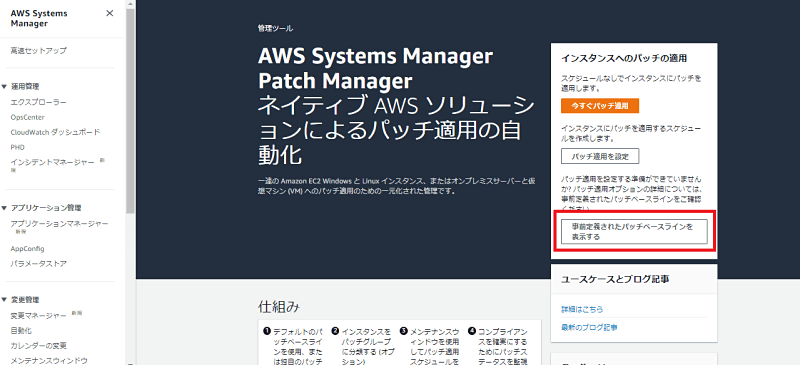Select AppConfig in the sidebar

(x=28, y=249)
